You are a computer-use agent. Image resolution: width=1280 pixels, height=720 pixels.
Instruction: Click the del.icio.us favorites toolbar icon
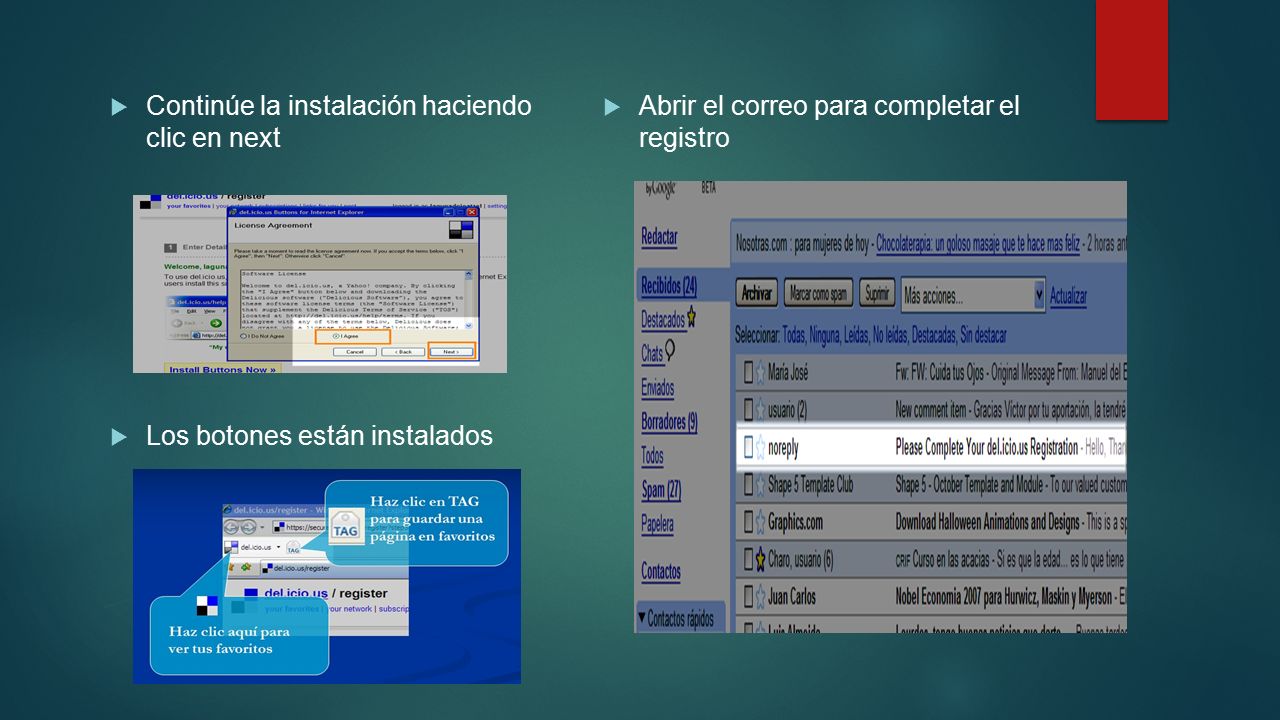tap(231, 547)
